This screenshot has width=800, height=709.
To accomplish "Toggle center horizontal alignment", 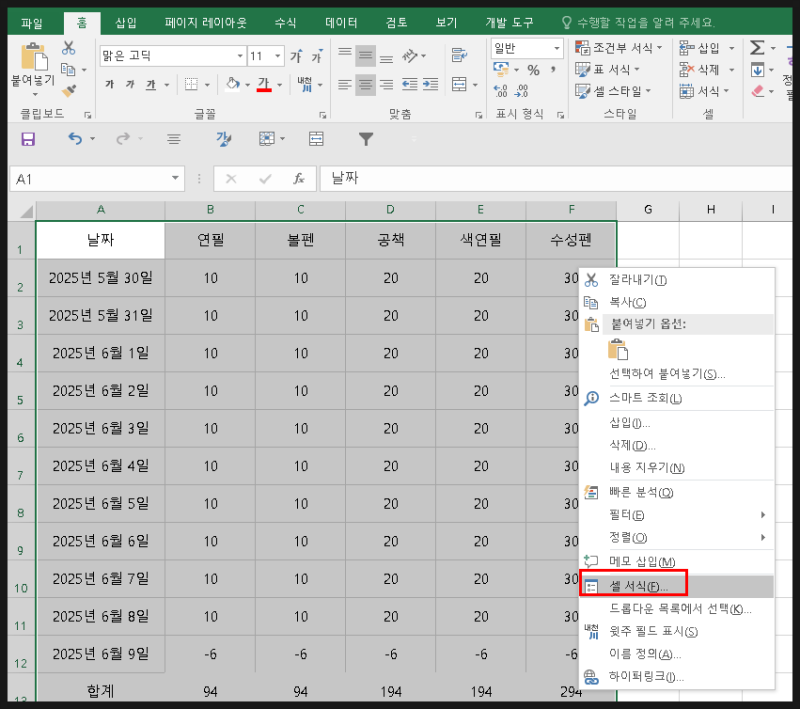I will 365,84.
